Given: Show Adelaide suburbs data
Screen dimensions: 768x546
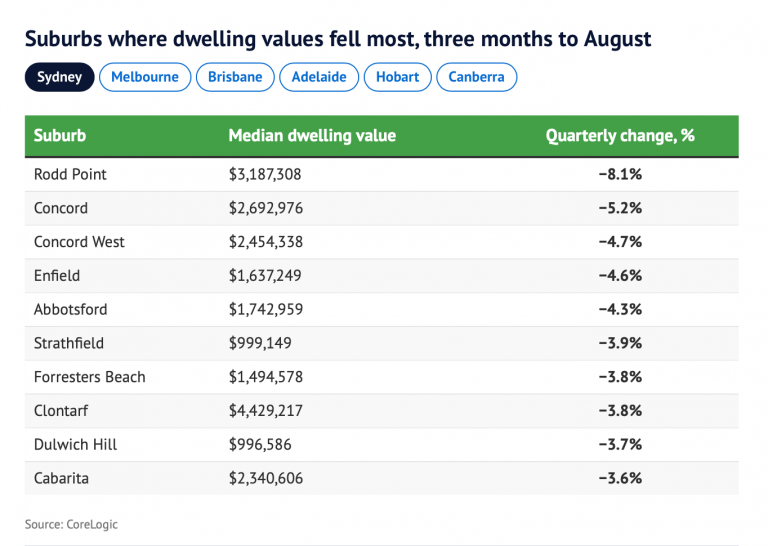Looking at the screenshot, I should (x=317, y=77).
